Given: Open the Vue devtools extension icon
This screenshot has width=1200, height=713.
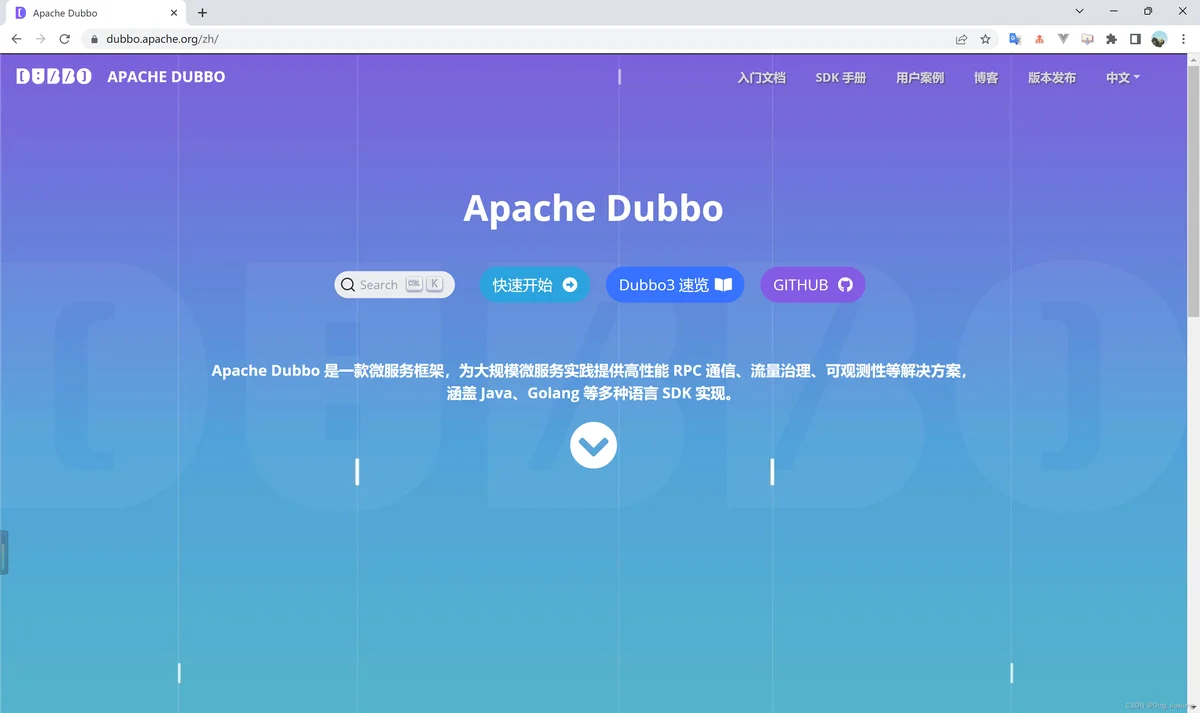Looking at the screenshot, I should pos(1063,39).
